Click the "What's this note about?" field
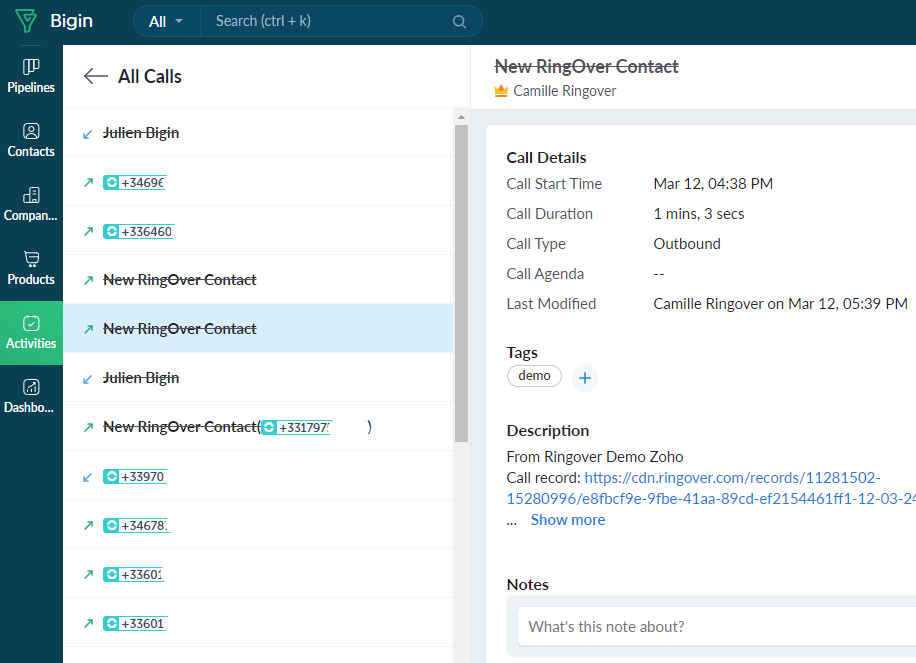The height and width of the screenshot is (663, 916). pyautogui.click(x=717, y=627)
